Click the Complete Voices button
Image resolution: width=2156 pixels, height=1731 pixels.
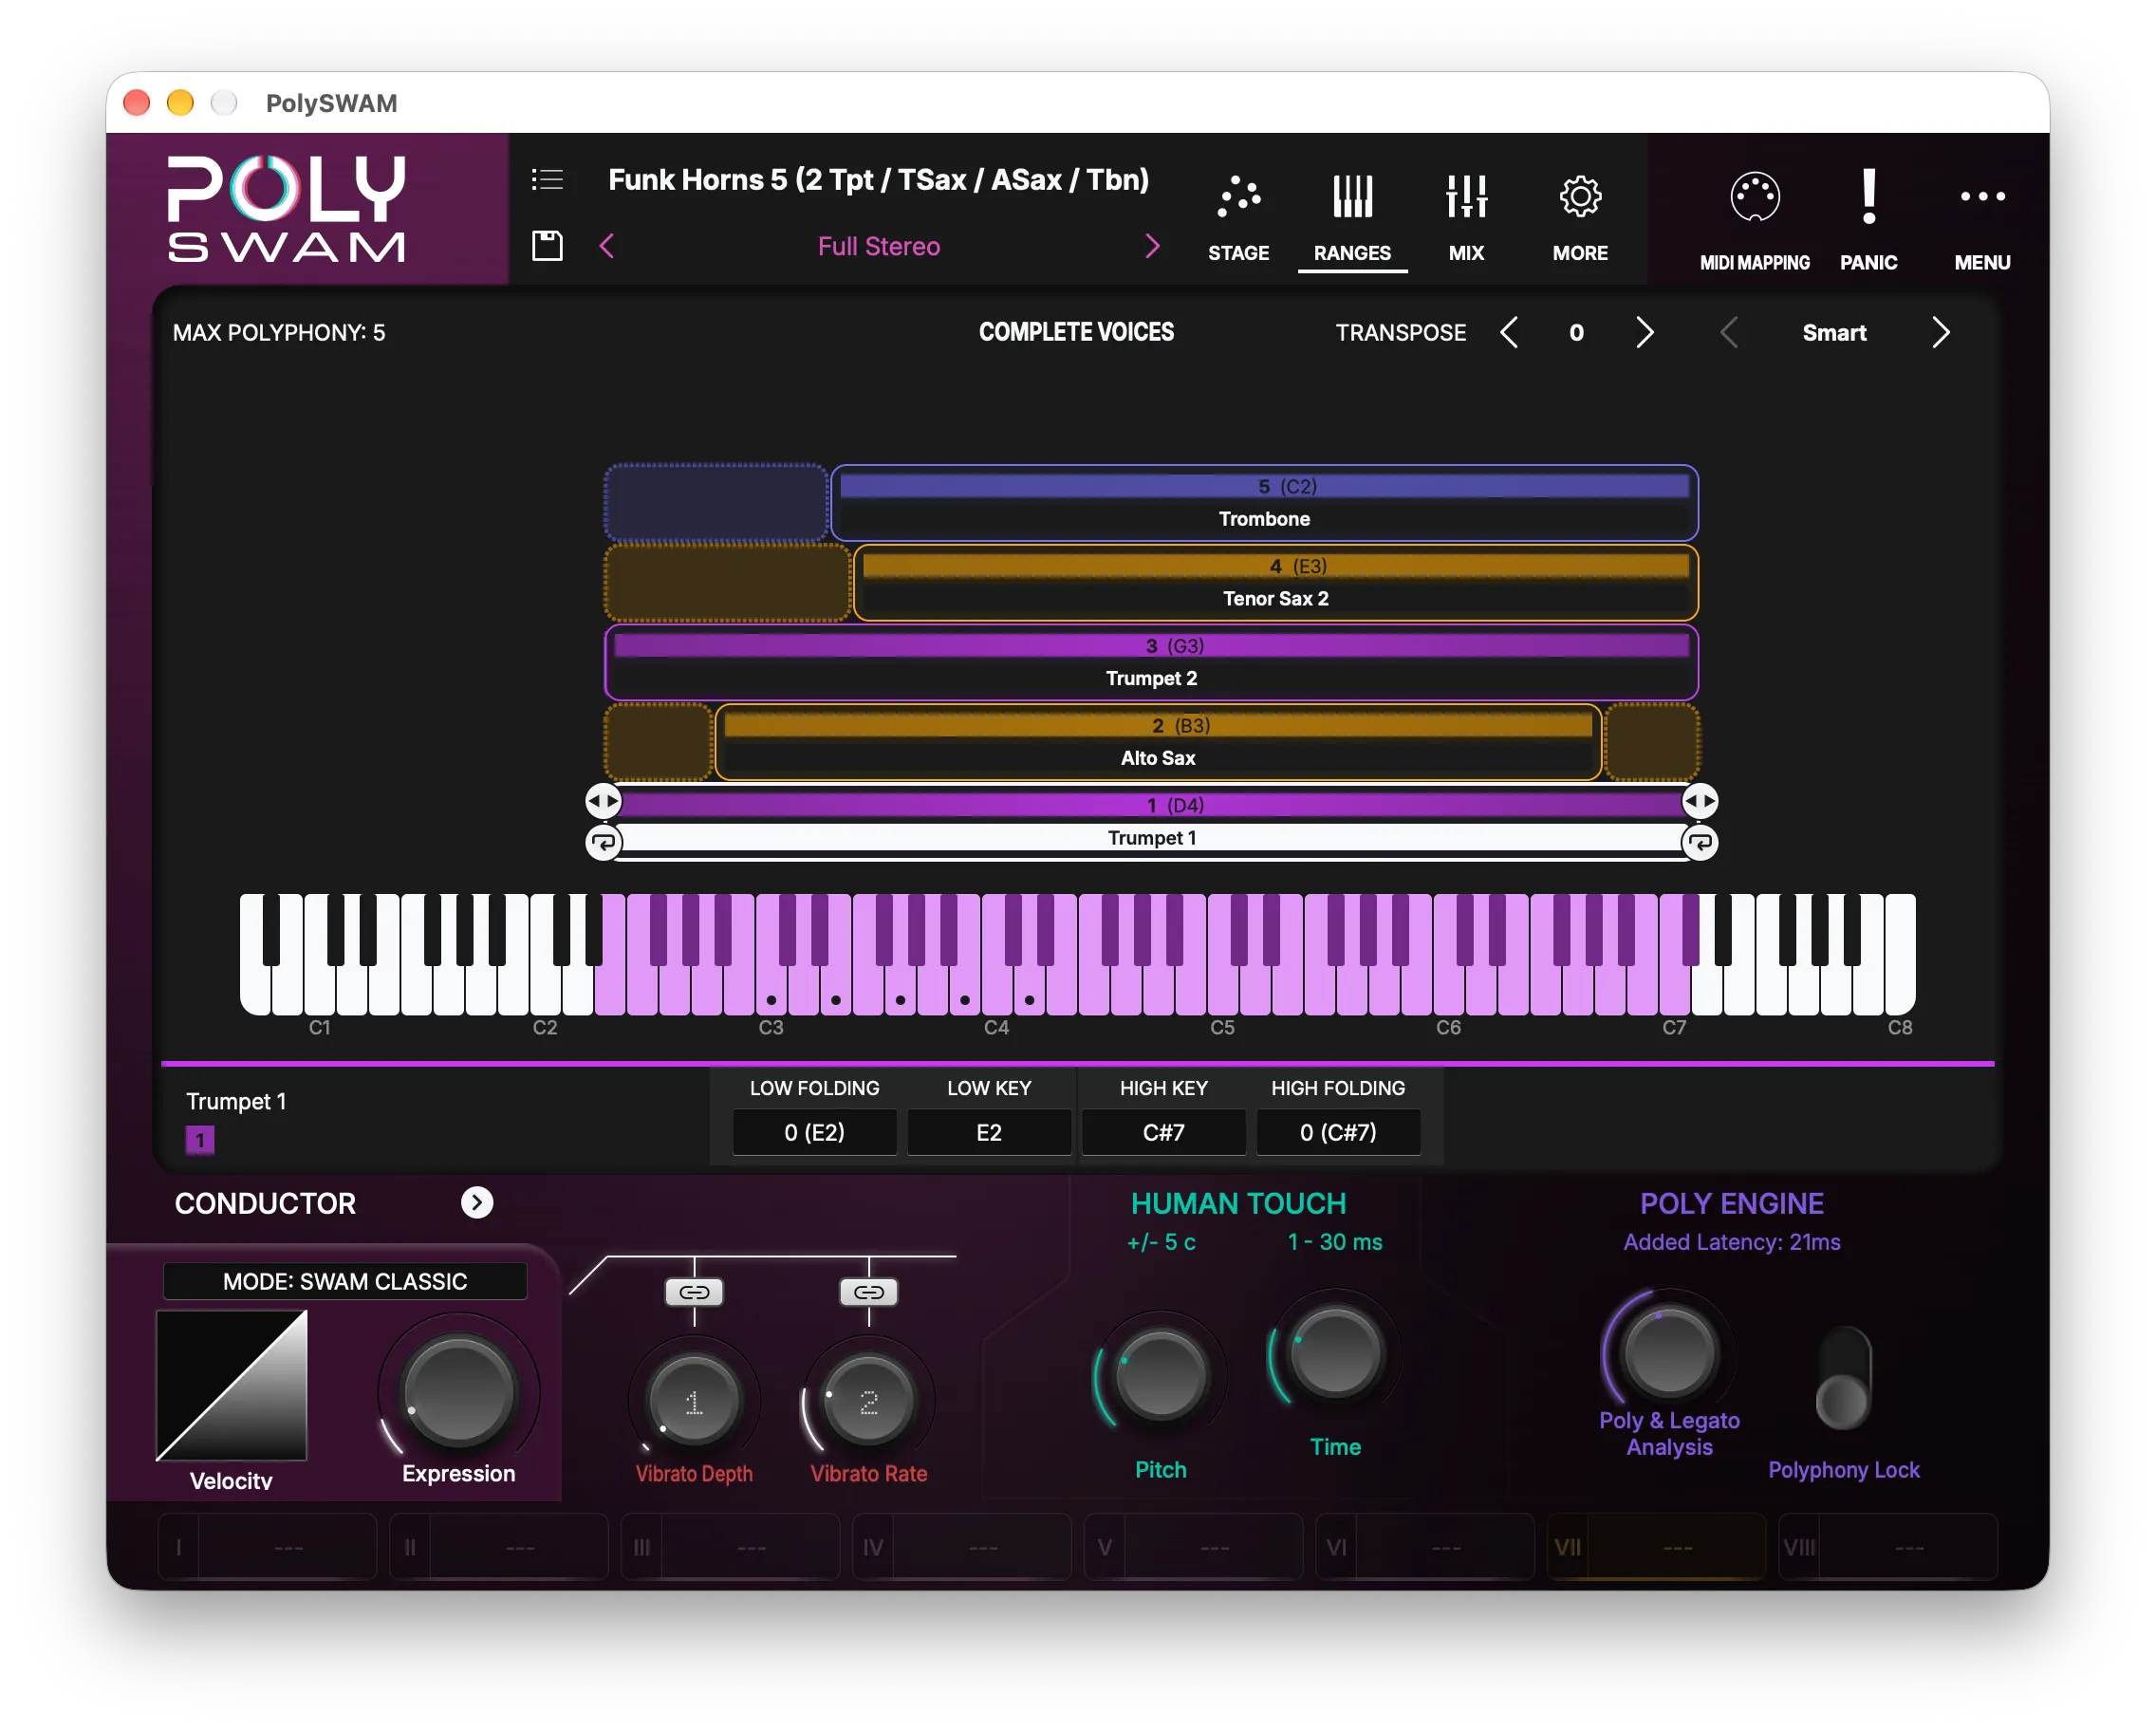[x=1076, y=332]
